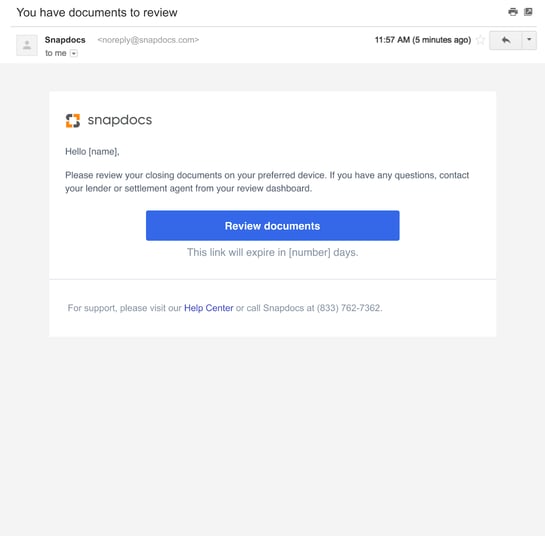The height and width of the screenshot is (536, 545).
Task: Click the Snapdocs logo icon
Action: coord(73,121)
